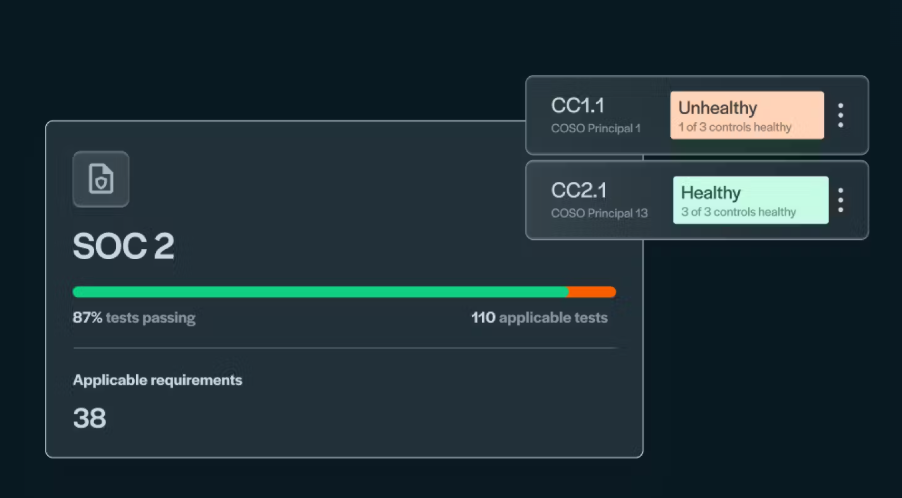
Task: Open the three-dot menu for CC2.1
Action: (840, 200)
